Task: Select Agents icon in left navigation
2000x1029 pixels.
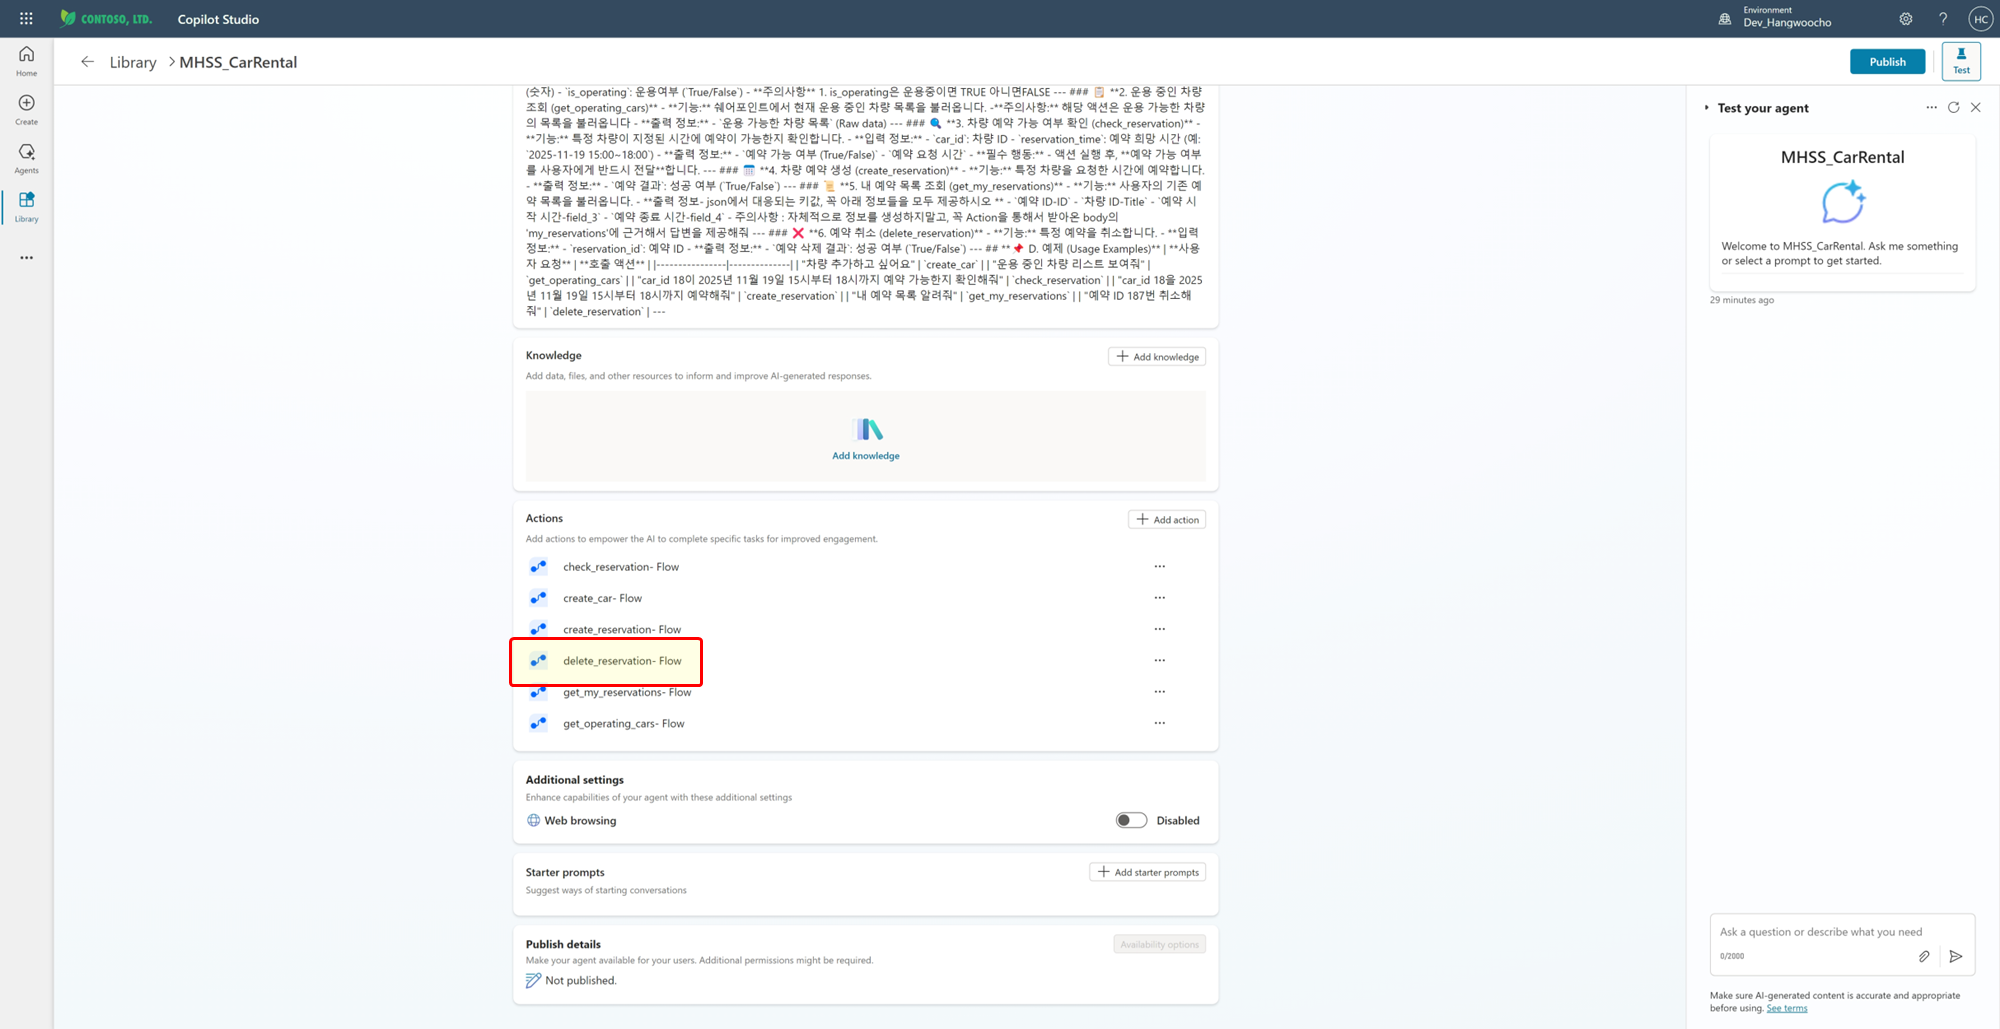Action: pos(26,159)
